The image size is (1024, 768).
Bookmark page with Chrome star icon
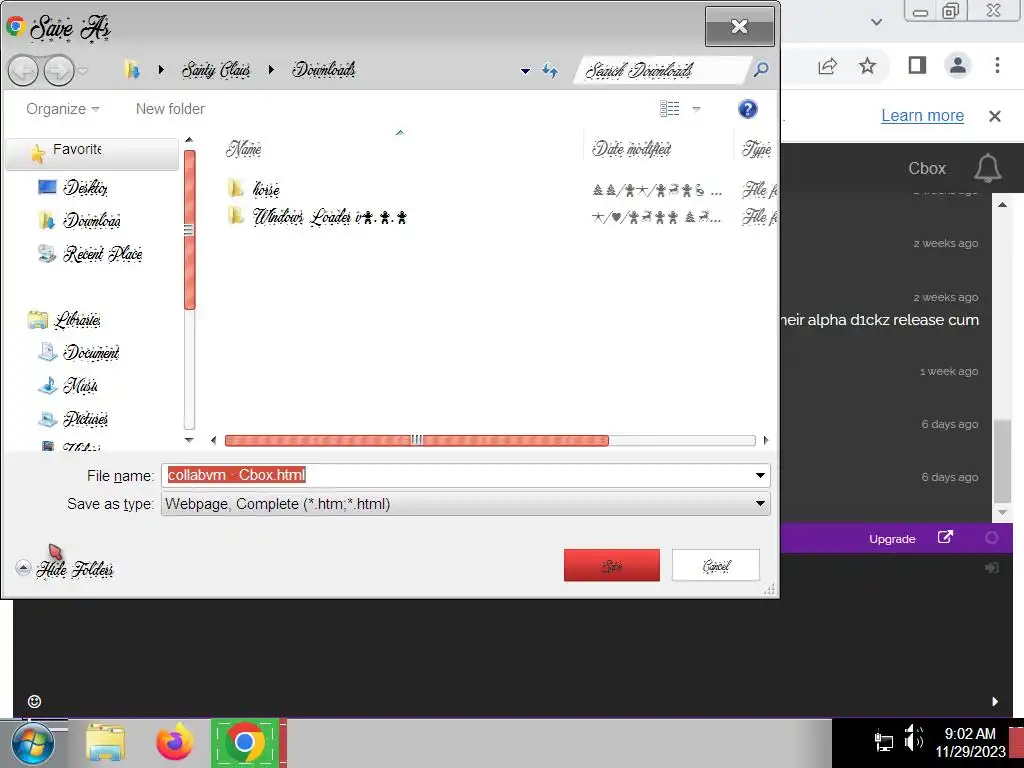tap(867, 65)
